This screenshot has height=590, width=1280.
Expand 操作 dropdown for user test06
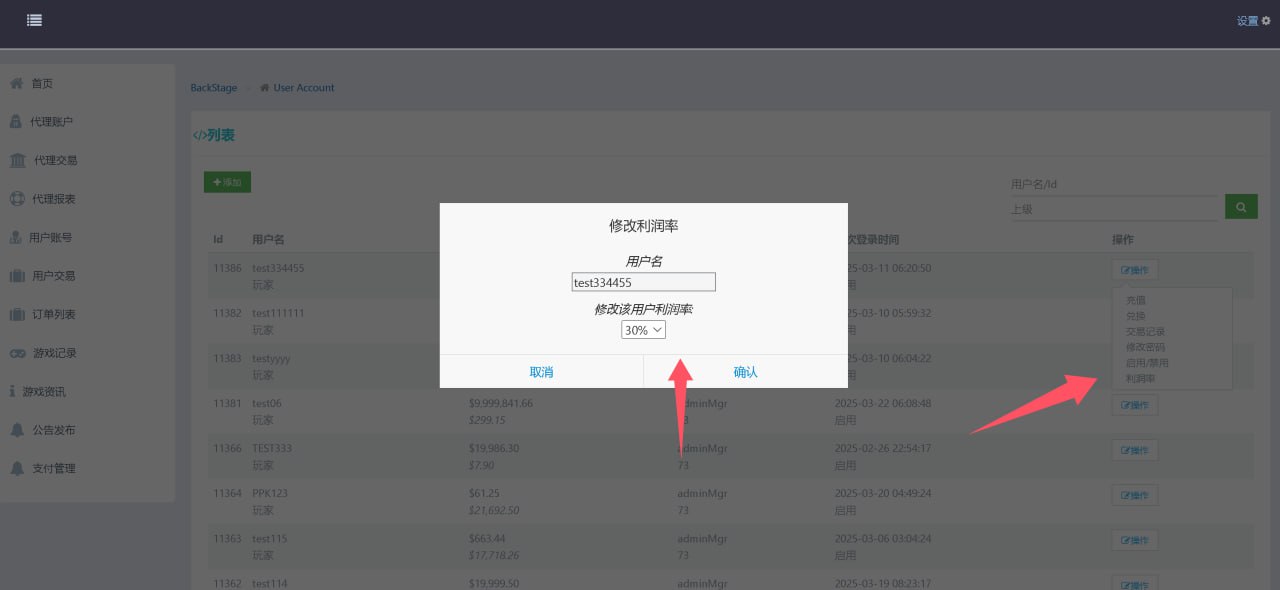(x=1135, y=405)
